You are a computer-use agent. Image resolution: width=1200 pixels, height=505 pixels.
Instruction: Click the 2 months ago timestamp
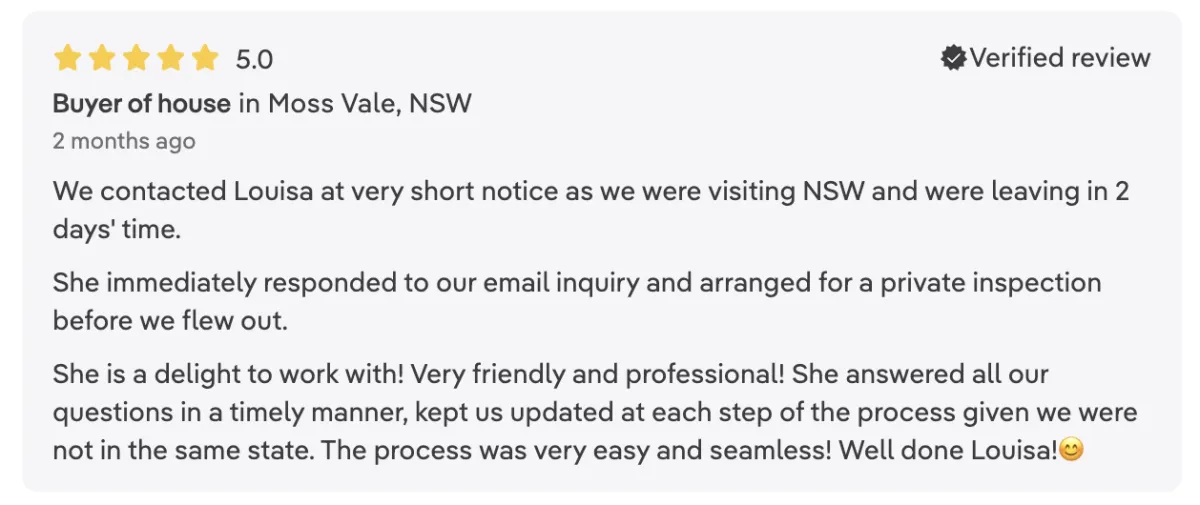pos(124,141)
